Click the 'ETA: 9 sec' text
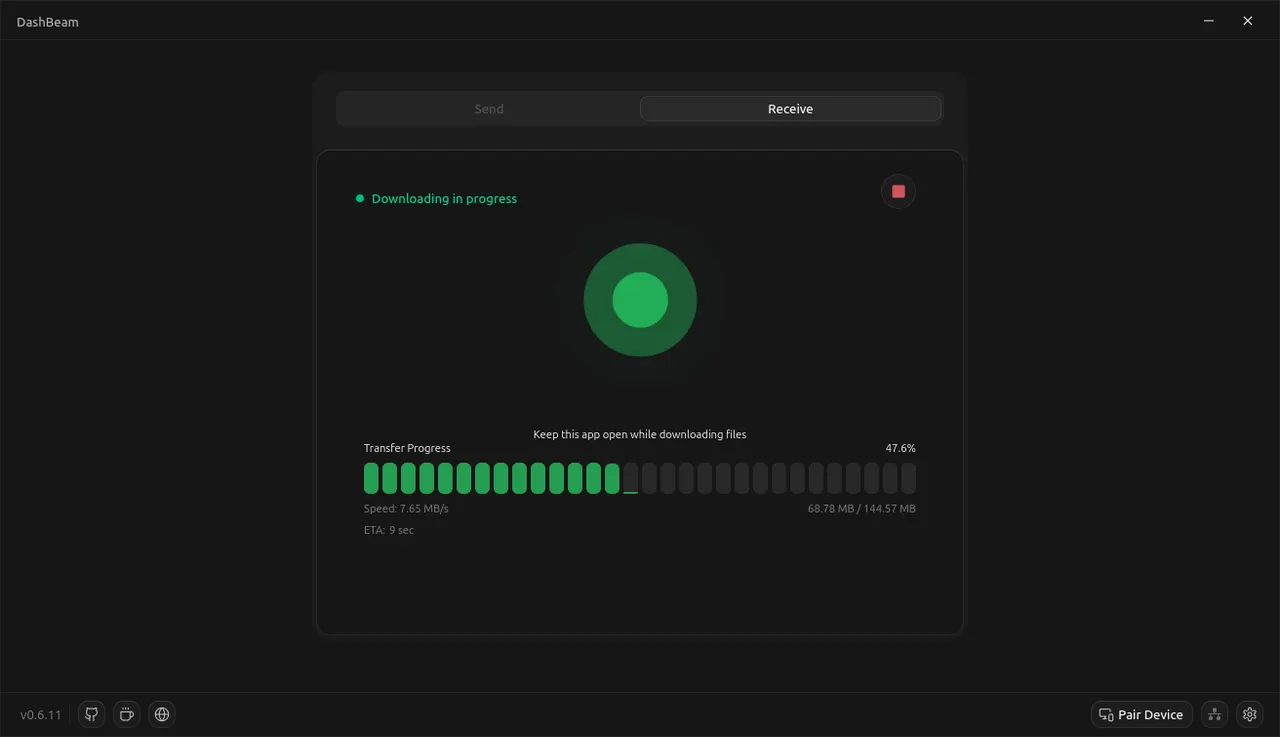This screenshot has width=1280, height=737. click(x=389, y=530)
